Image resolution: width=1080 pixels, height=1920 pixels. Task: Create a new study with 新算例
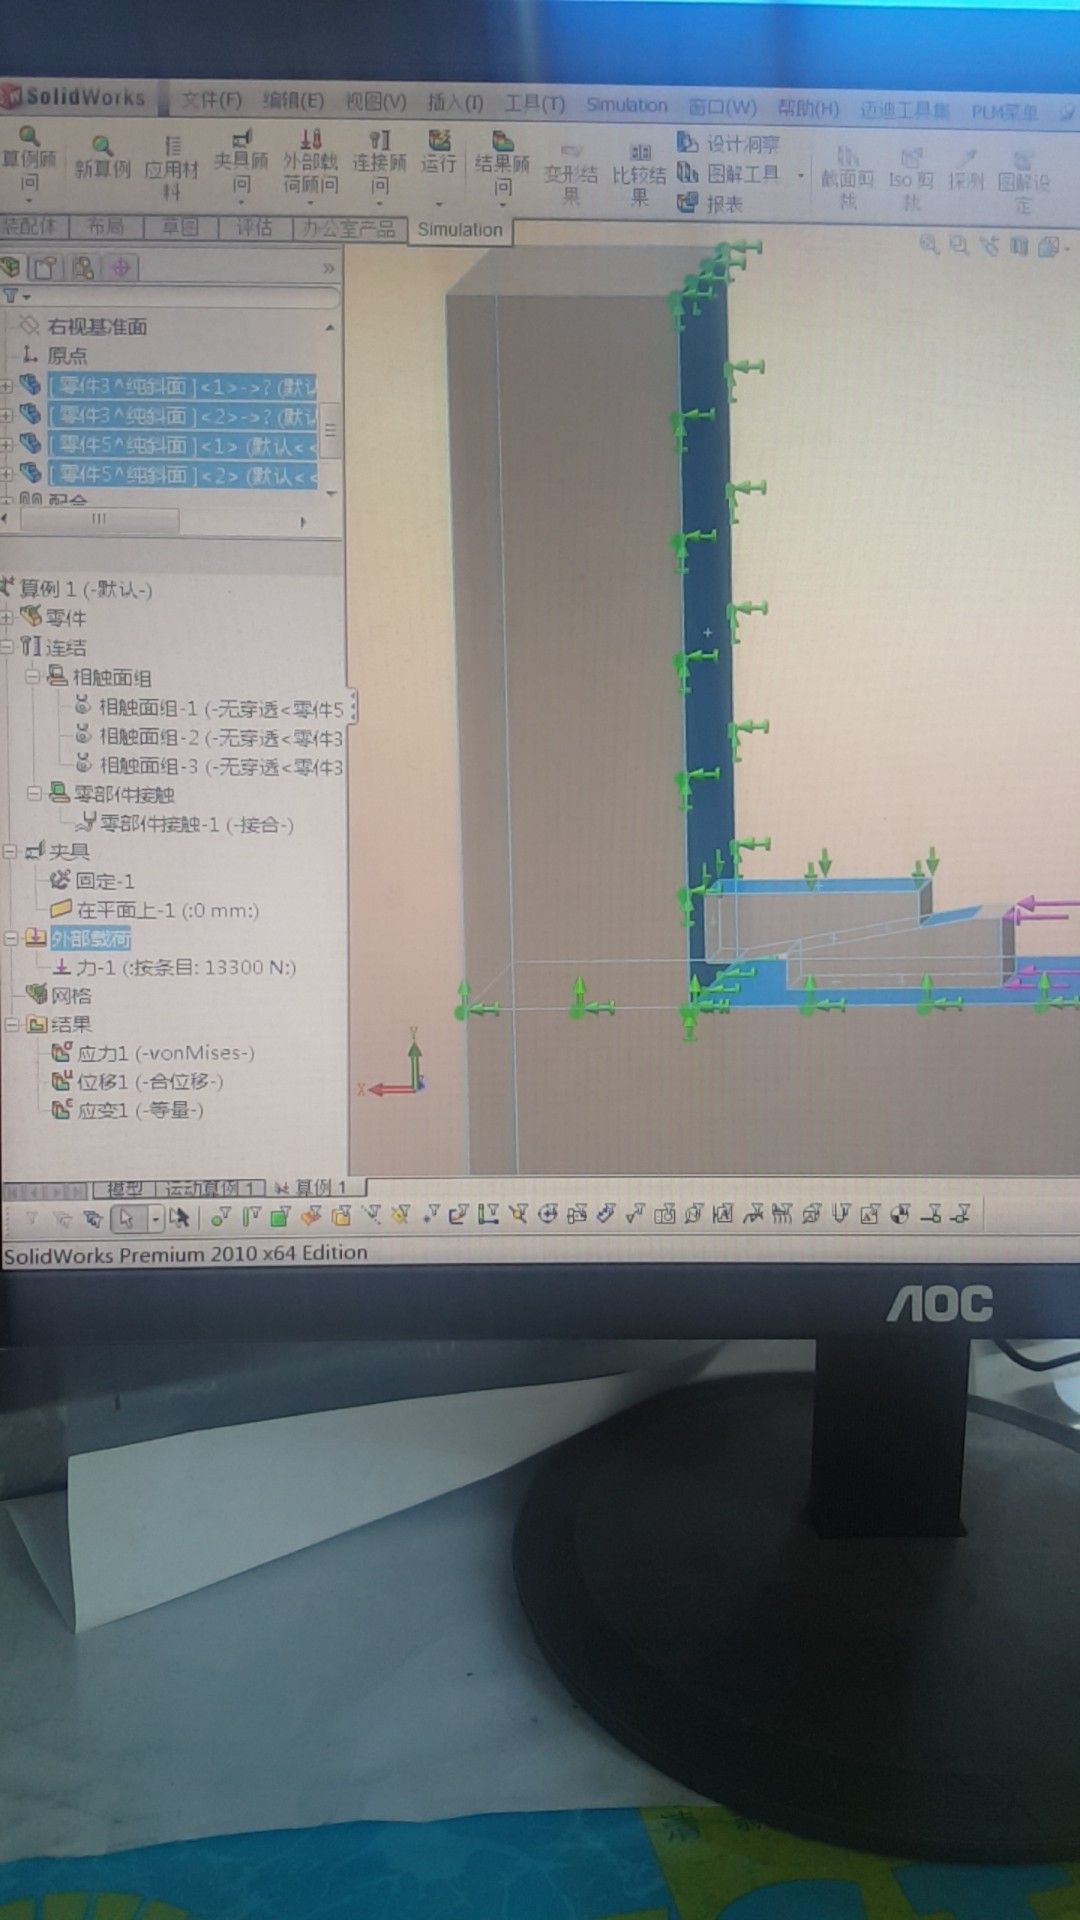point(102,159)
